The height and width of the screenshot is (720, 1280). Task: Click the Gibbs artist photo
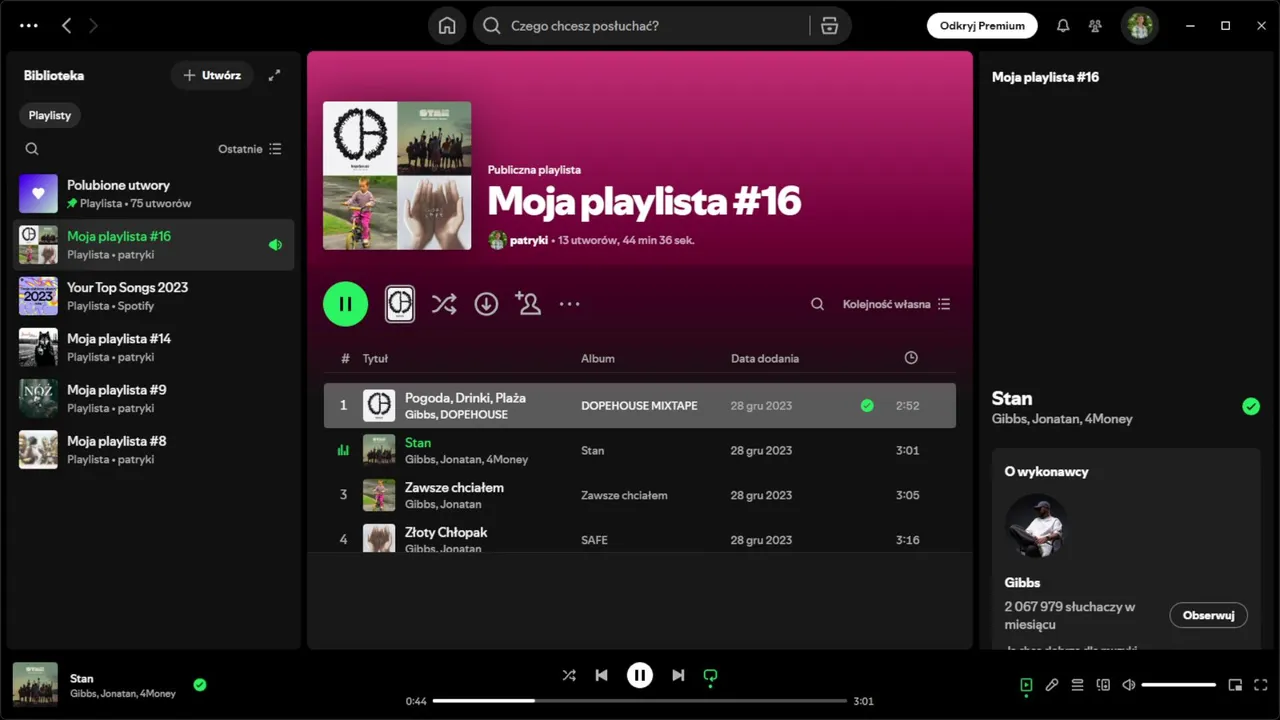[x=1036, y=526]
